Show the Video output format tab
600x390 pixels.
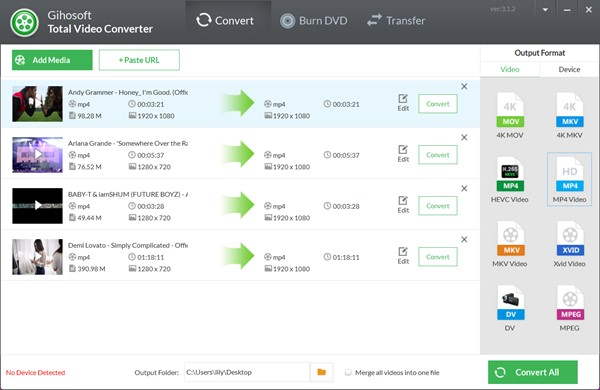(x=510, y=69)
